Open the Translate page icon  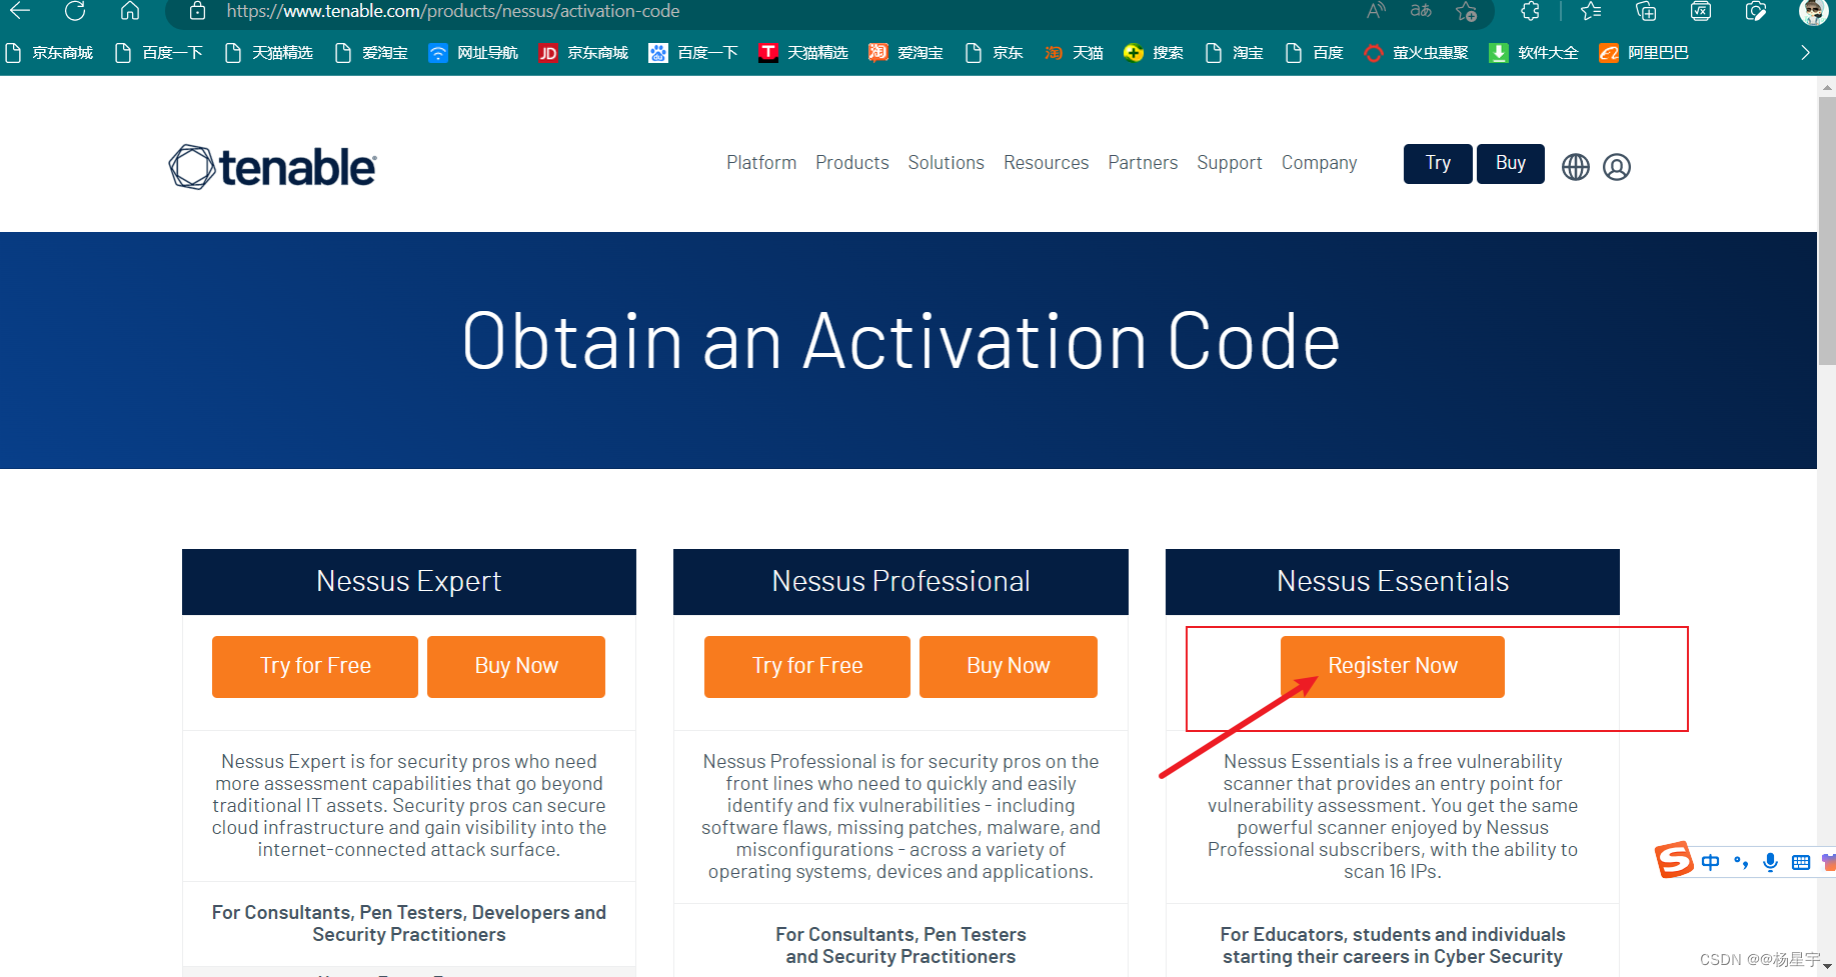pyautogui.click(x=1421, y=11)
